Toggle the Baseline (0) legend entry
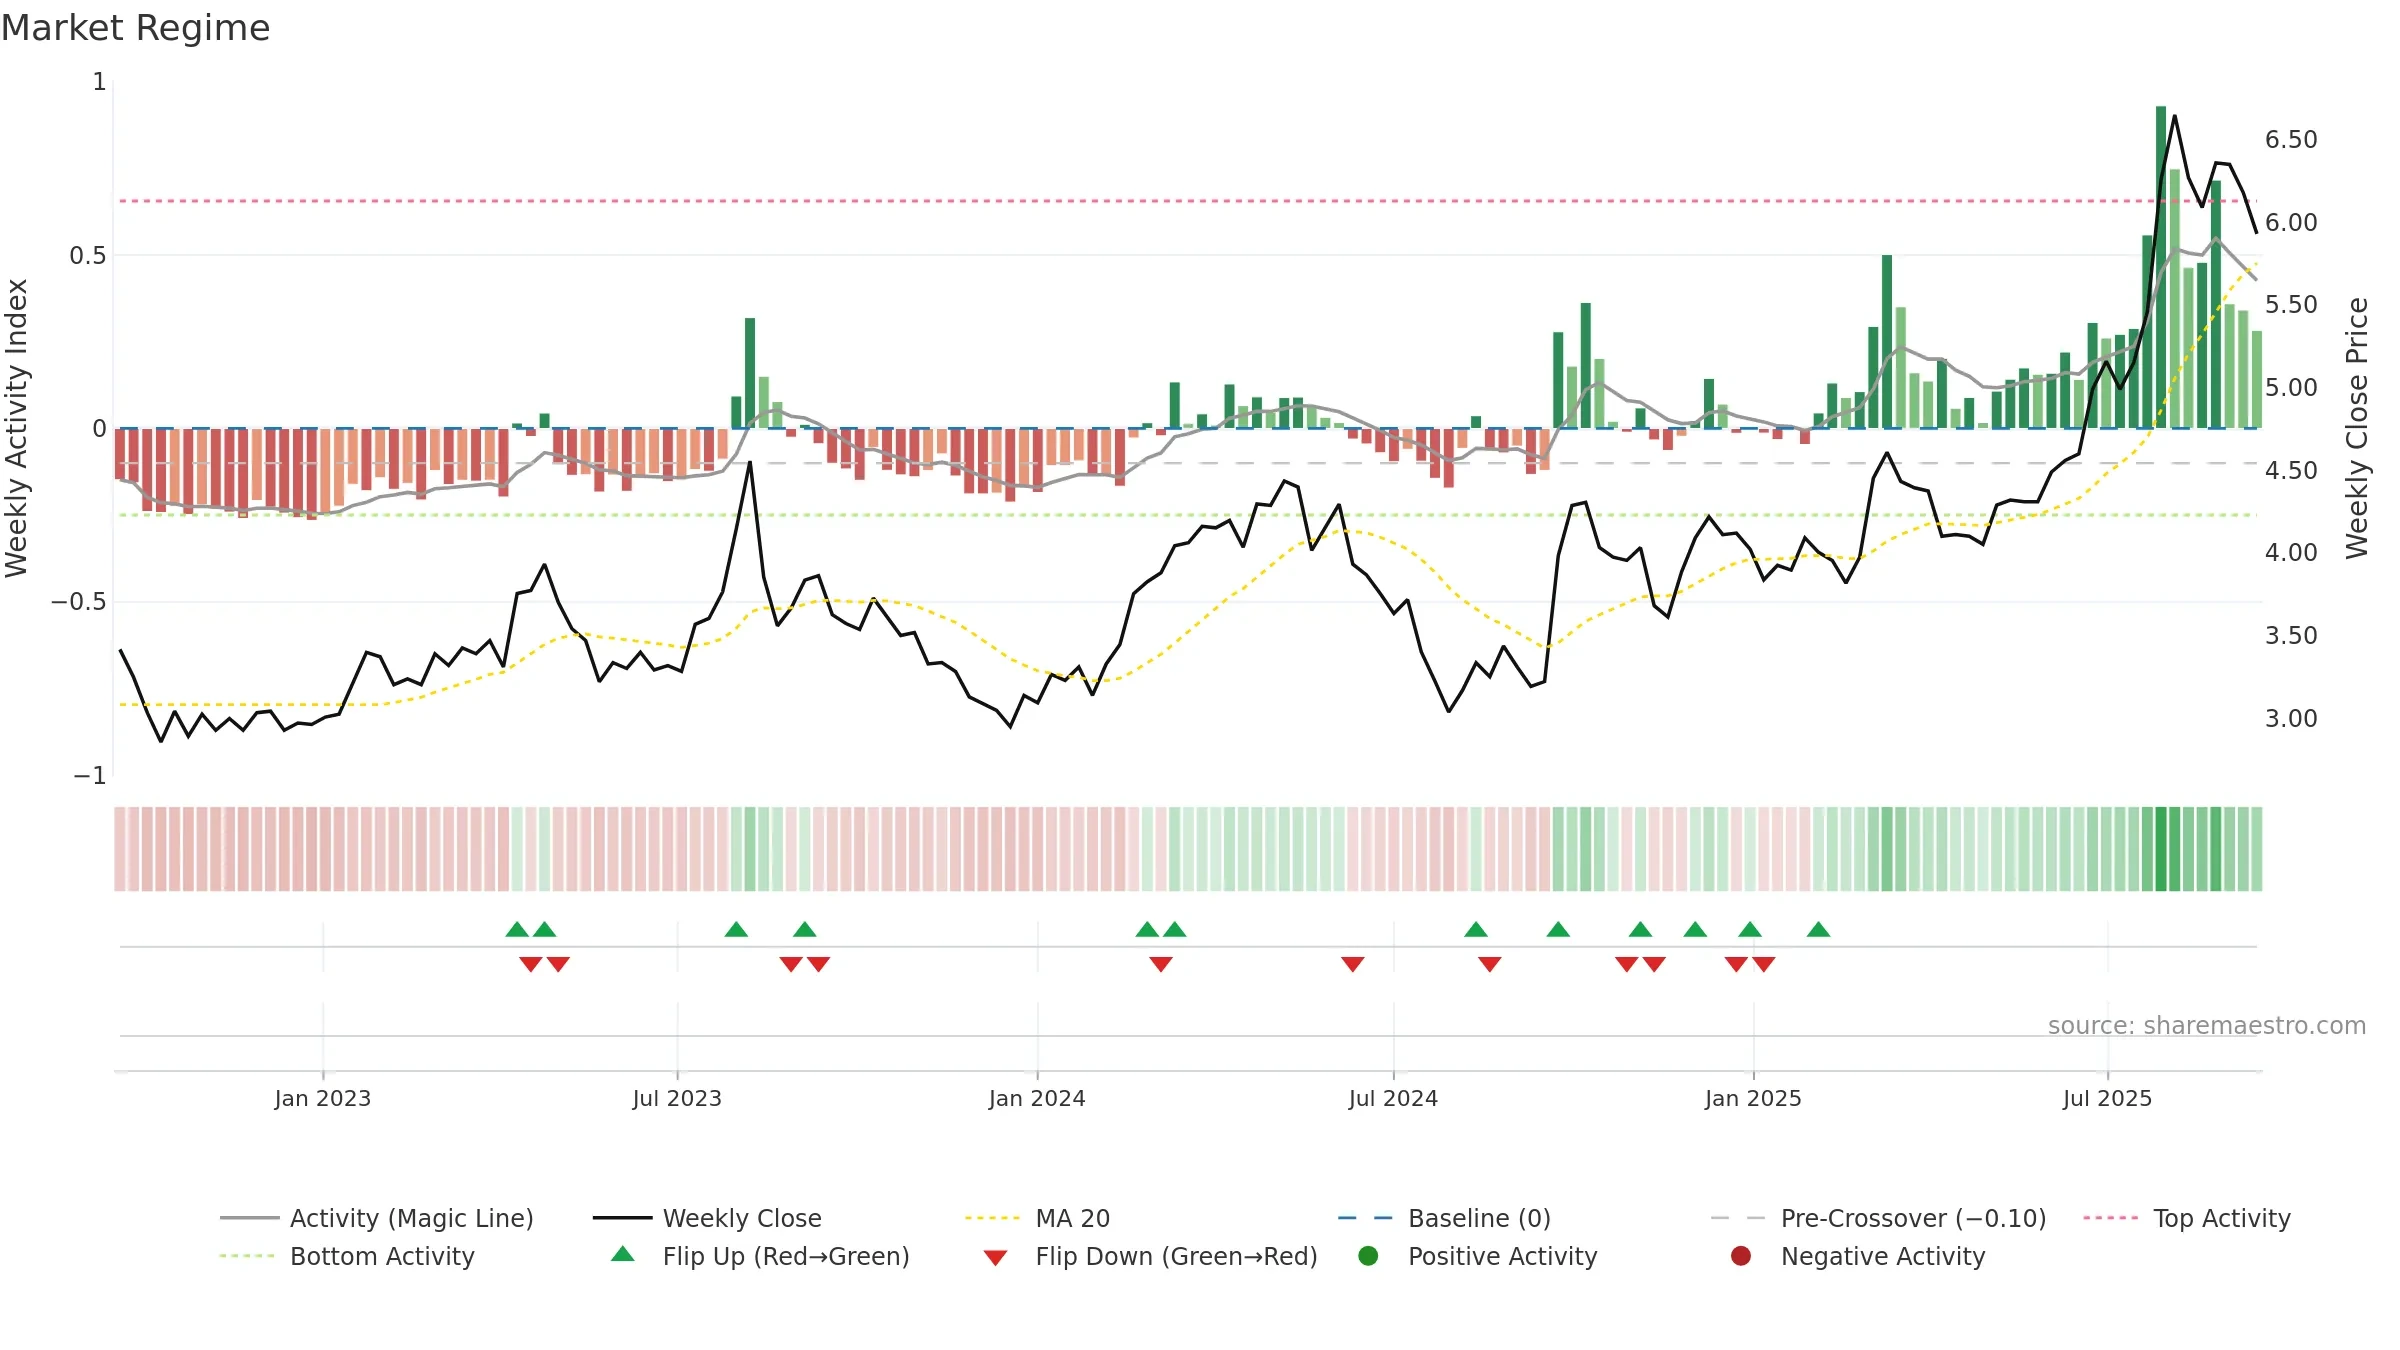The image size is (2400, 1350). pyautogui.click(x=1444, y=1218)
